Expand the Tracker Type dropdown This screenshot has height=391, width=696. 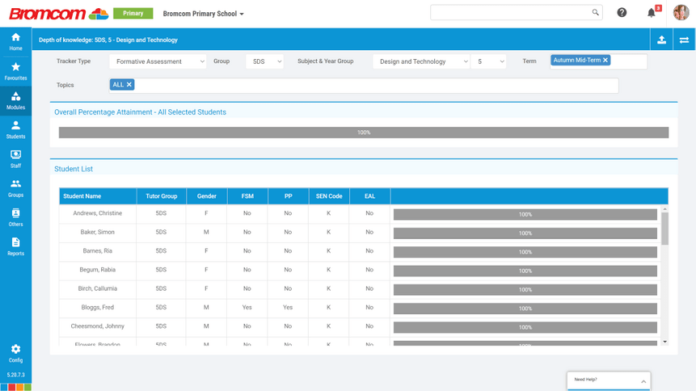coord(158,62)
